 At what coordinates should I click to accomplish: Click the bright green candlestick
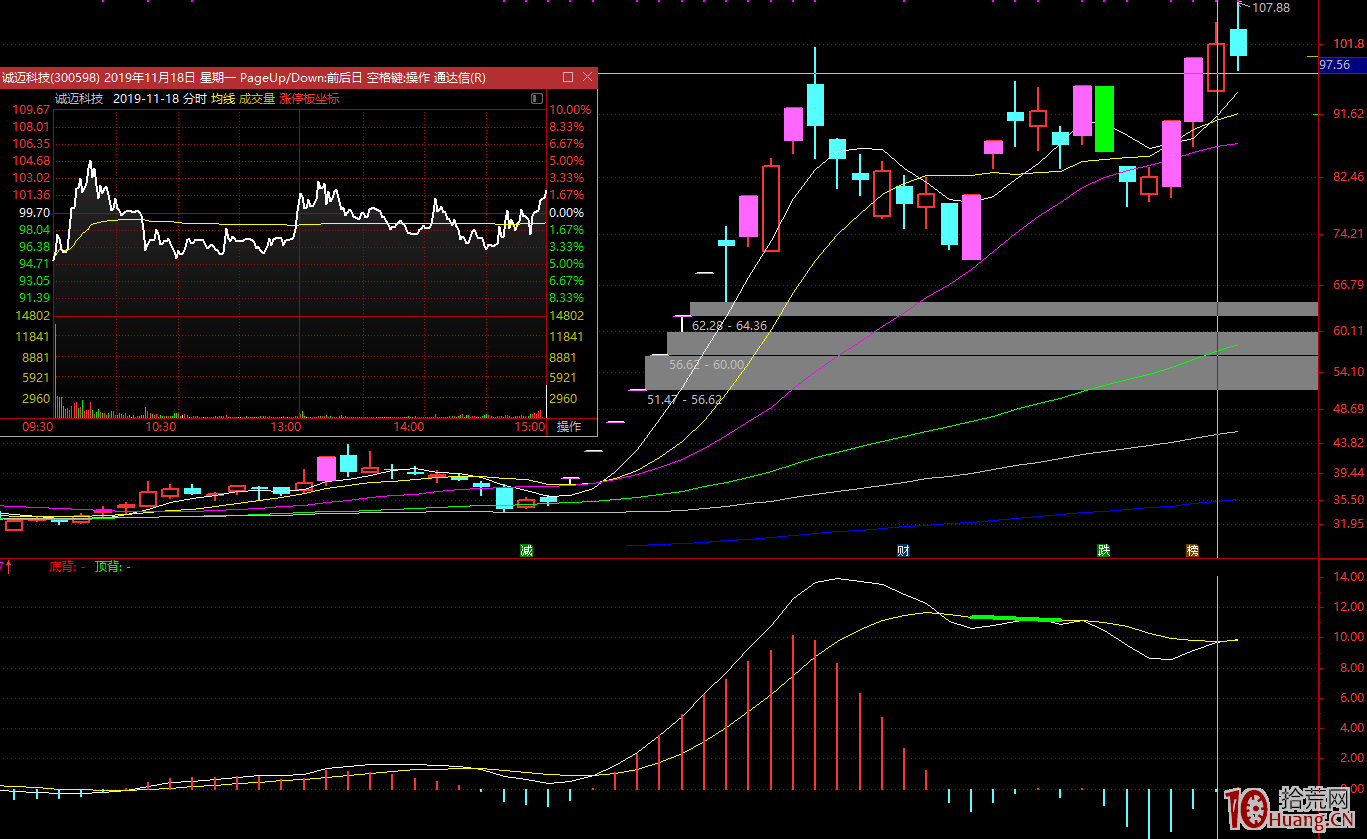1104,119
